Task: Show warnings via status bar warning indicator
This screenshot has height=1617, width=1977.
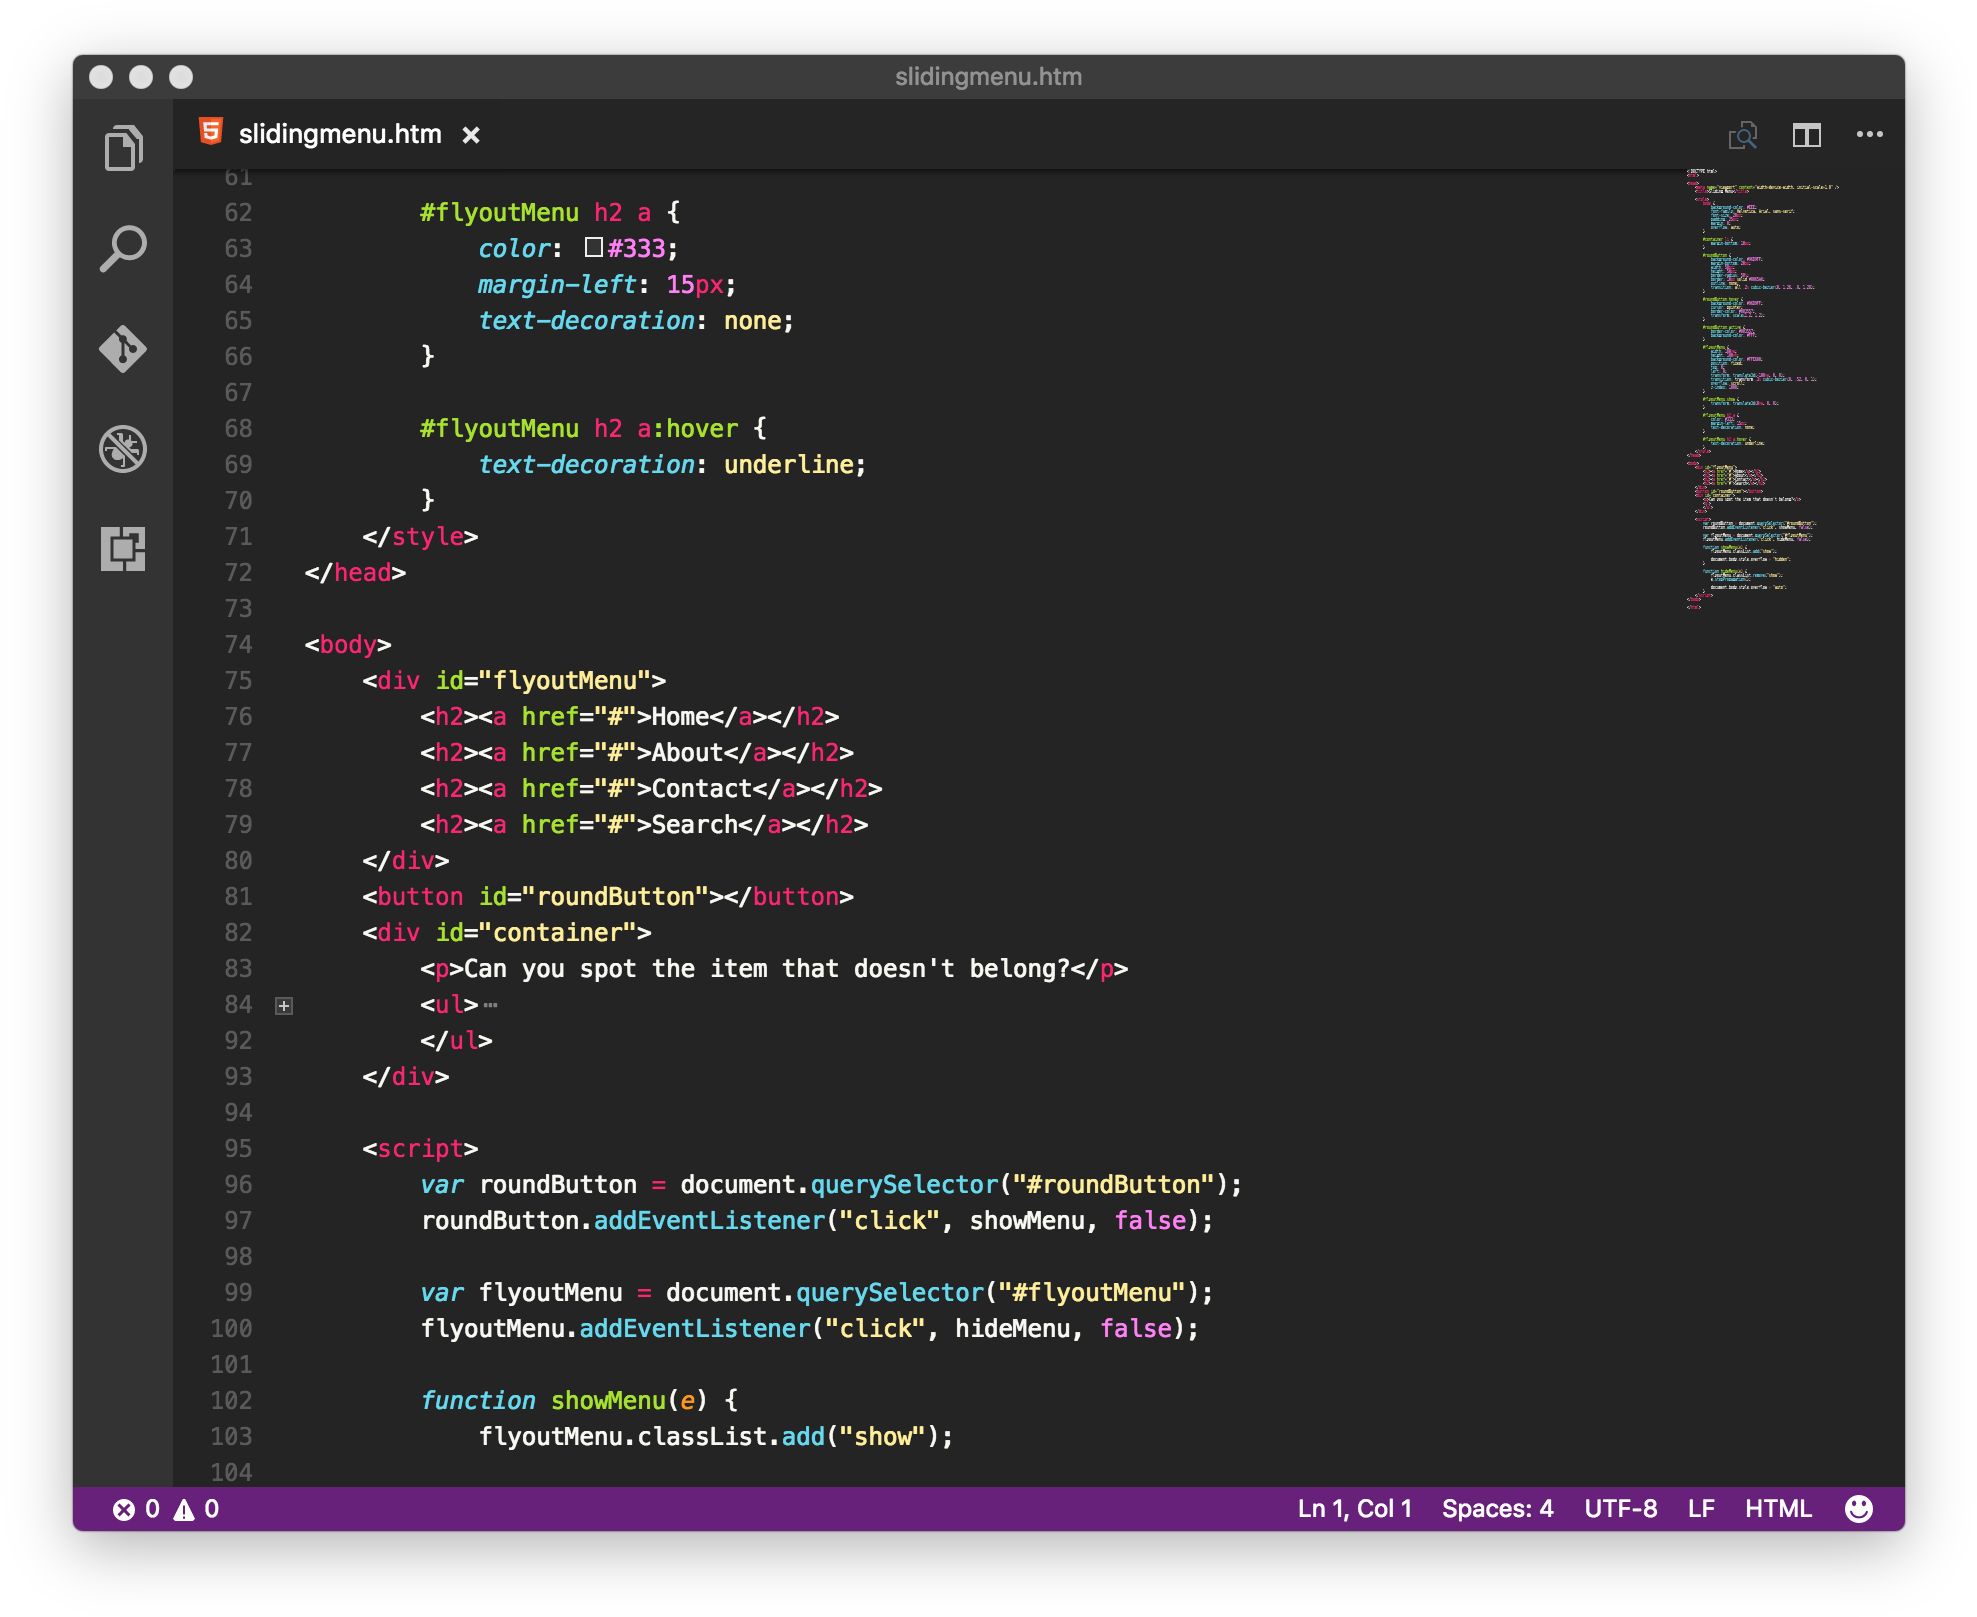Action: tap(196, 1509)
